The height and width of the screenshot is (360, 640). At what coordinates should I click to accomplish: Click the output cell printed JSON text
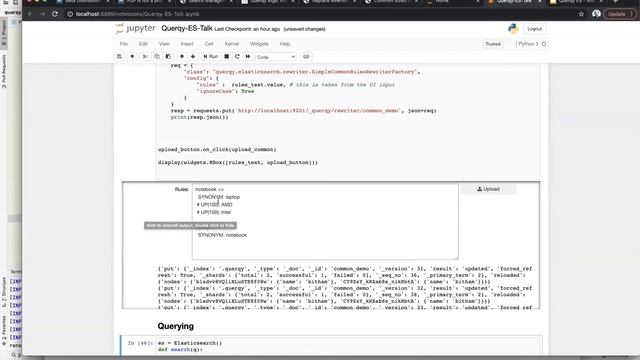[345, 288]
